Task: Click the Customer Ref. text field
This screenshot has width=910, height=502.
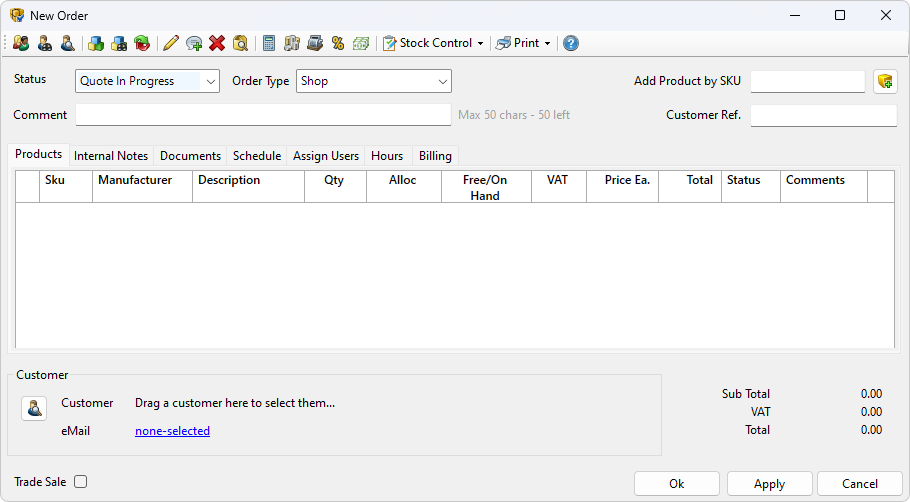Action: 823,115
